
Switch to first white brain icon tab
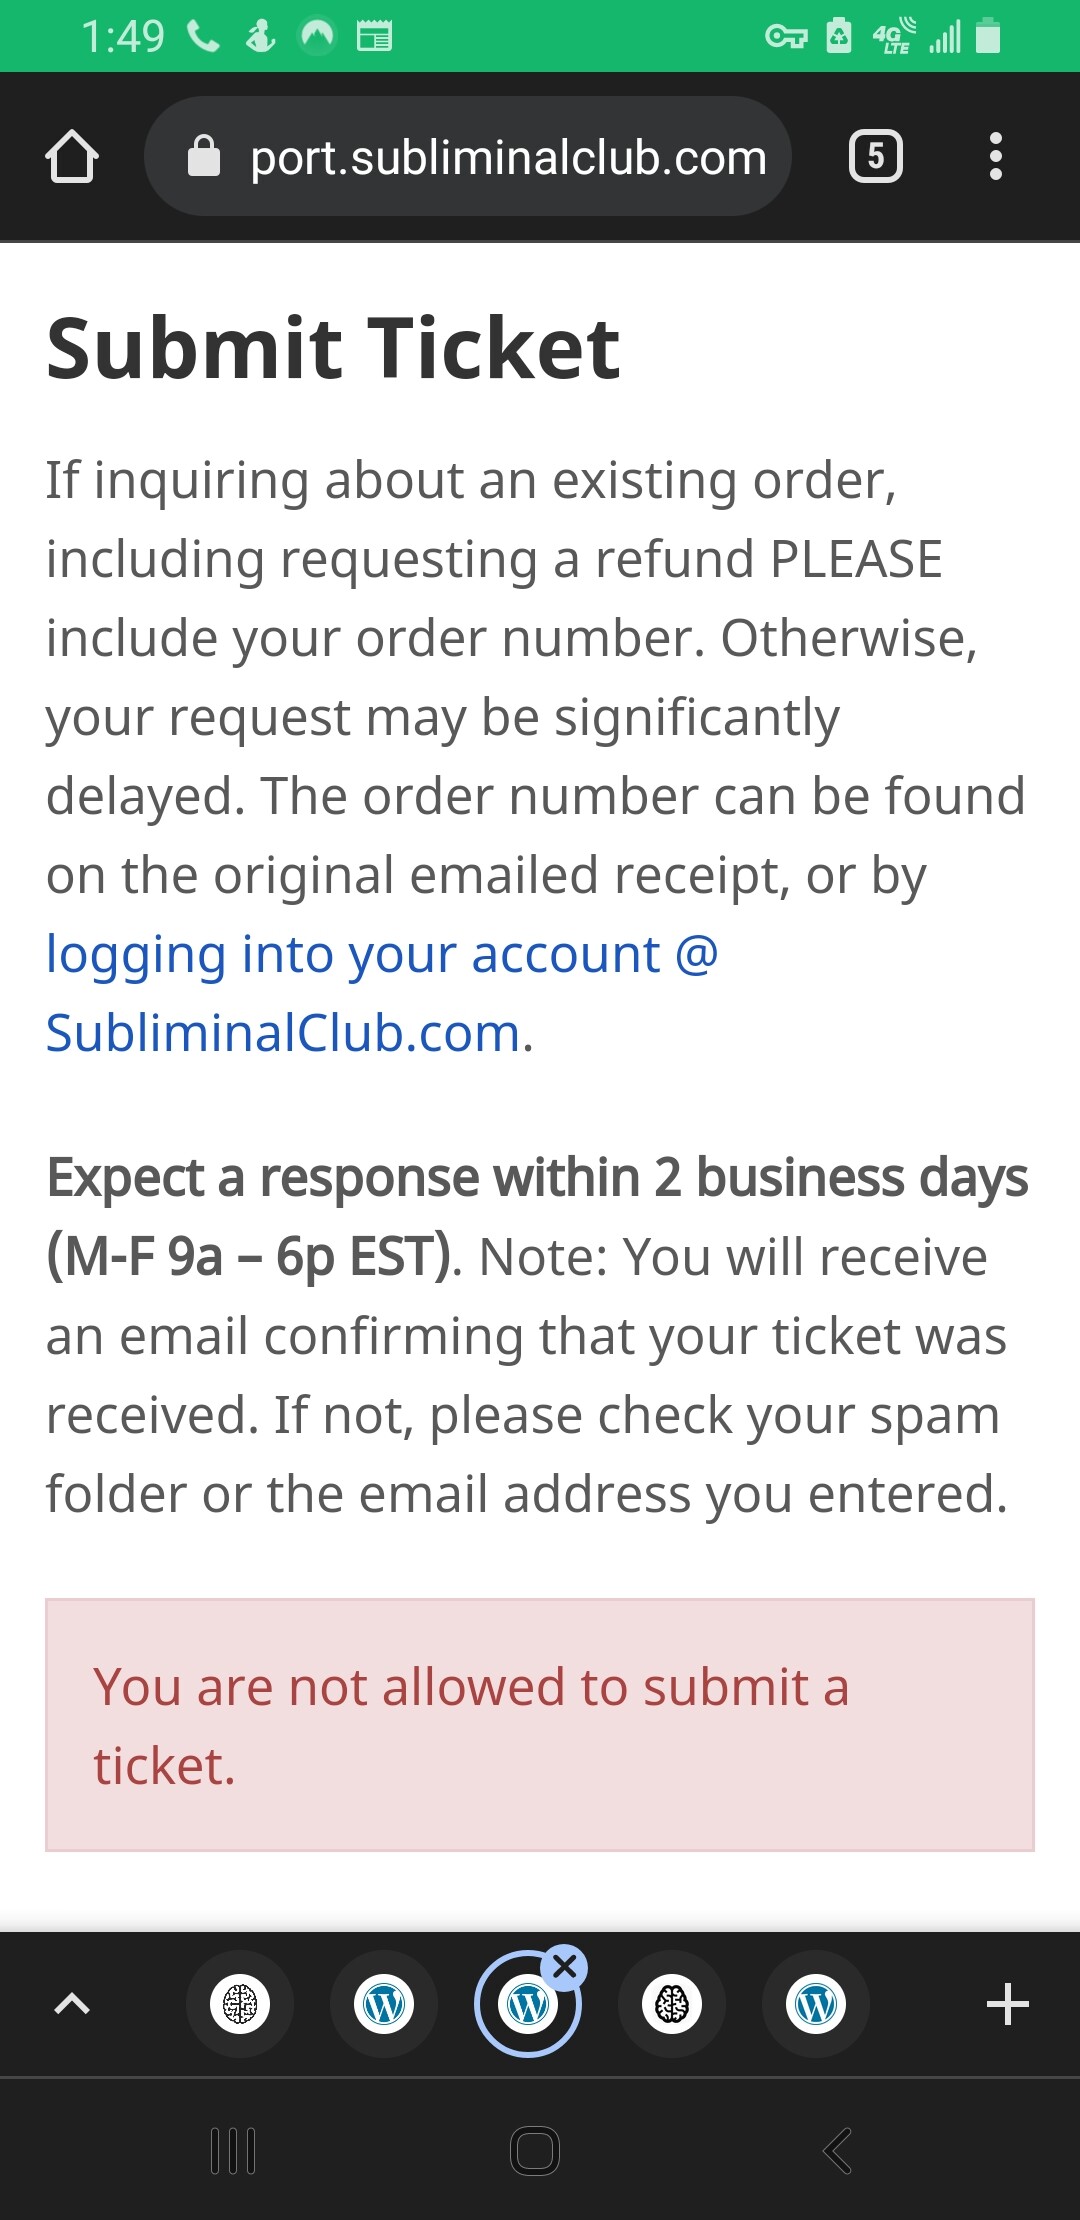[x=240, y=2004]
